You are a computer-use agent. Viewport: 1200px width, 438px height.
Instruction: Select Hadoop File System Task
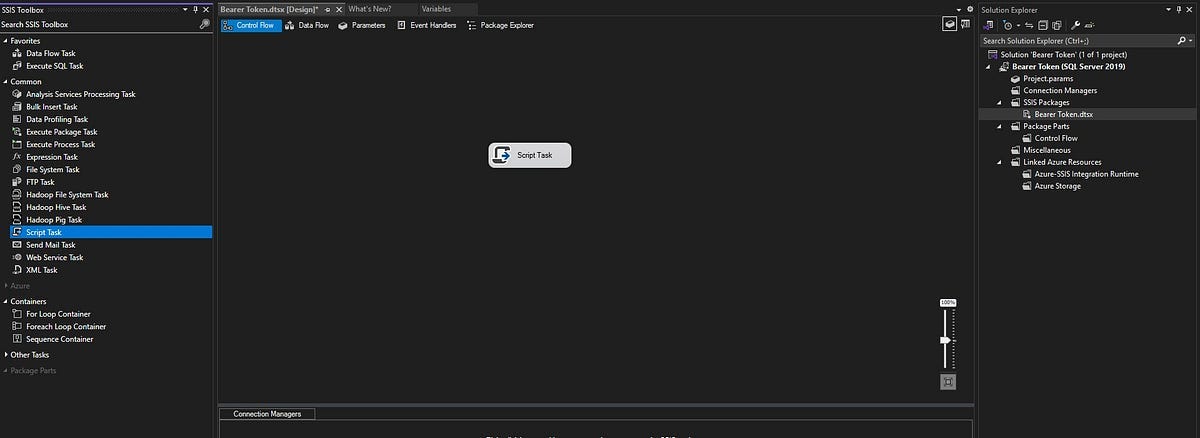point(67,195)
